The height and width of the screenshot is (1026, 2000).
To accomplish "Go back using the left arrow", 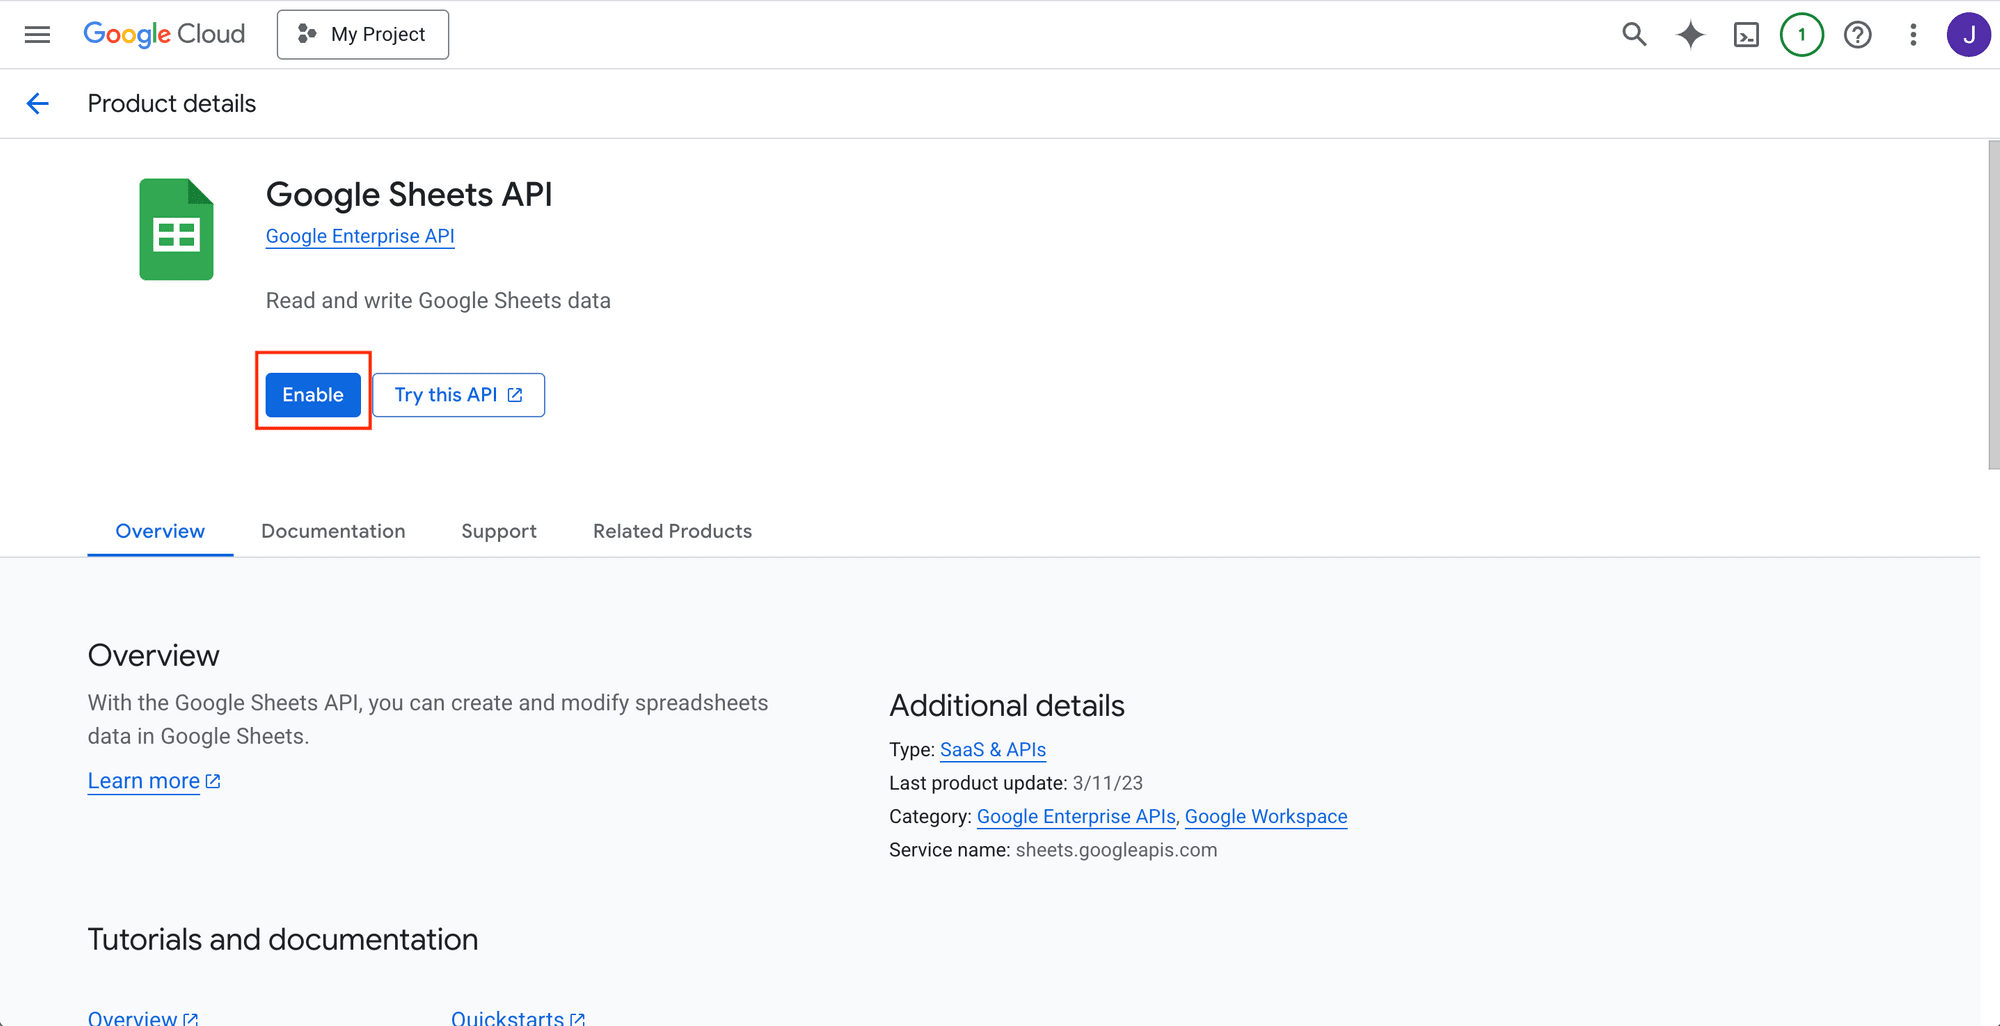I will (37, 103).
